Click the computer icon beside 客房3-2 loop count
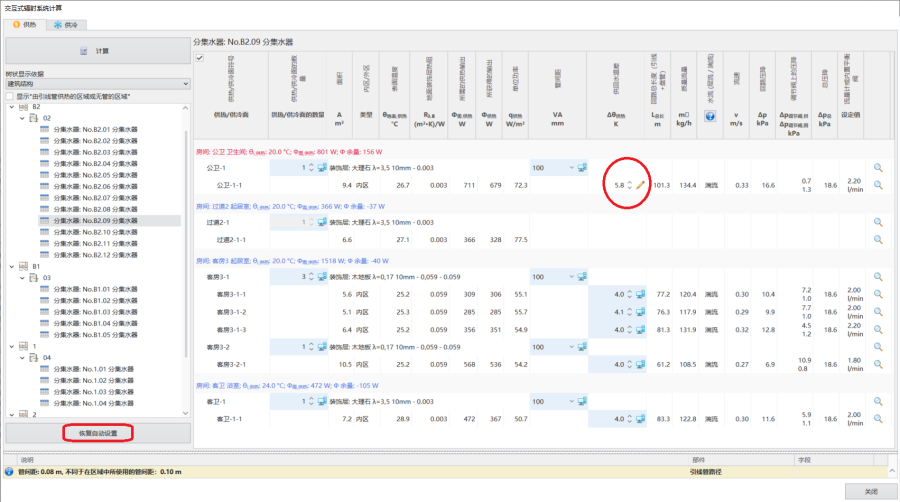Viewport: 900px width, 502px height. 322,347
